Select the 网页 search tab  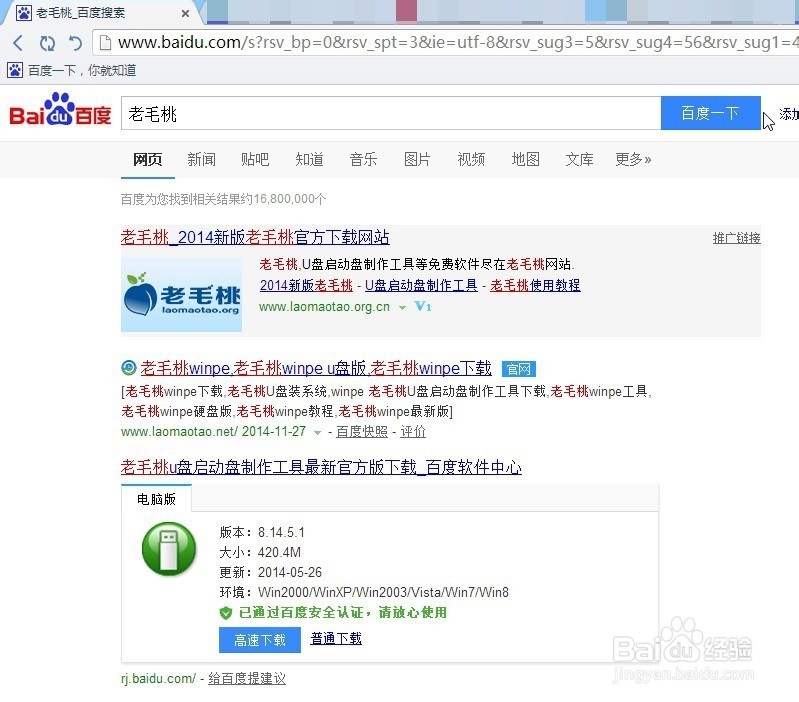point(148,159)
